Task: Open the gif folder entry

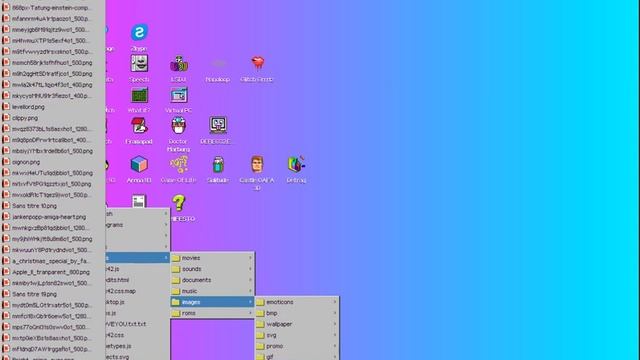Action: pyautogui.click(x=297, y=356)
